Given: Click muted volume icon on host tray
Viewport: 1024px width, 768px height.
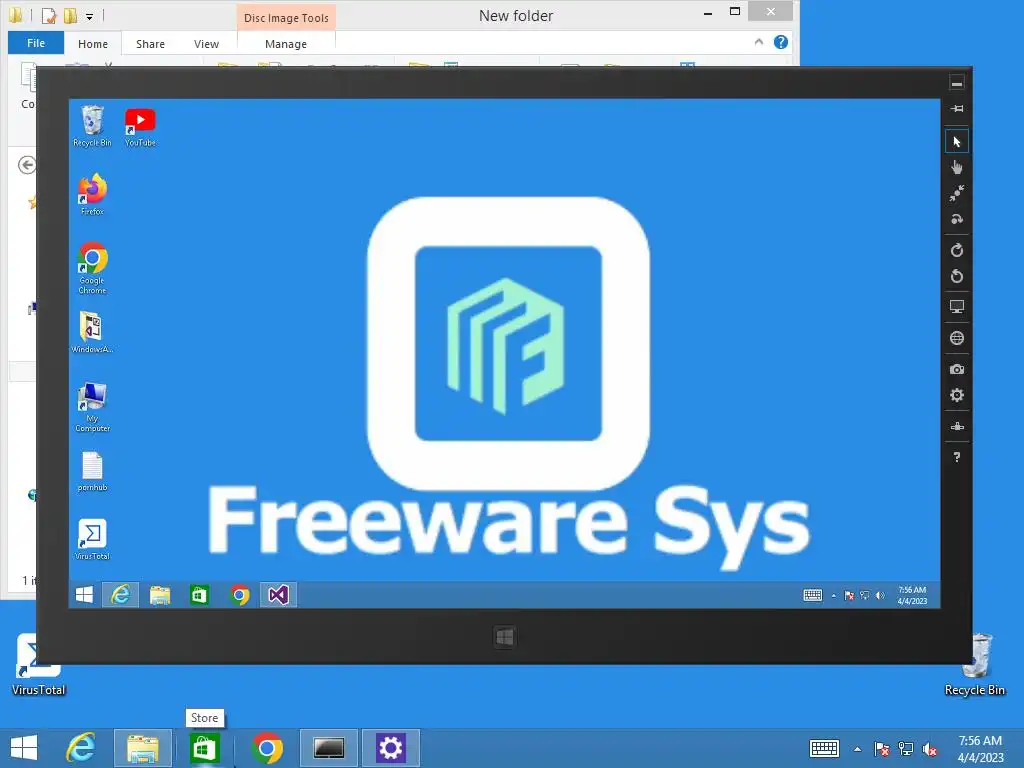Looking at the screenshot, I should click(930, 749).
